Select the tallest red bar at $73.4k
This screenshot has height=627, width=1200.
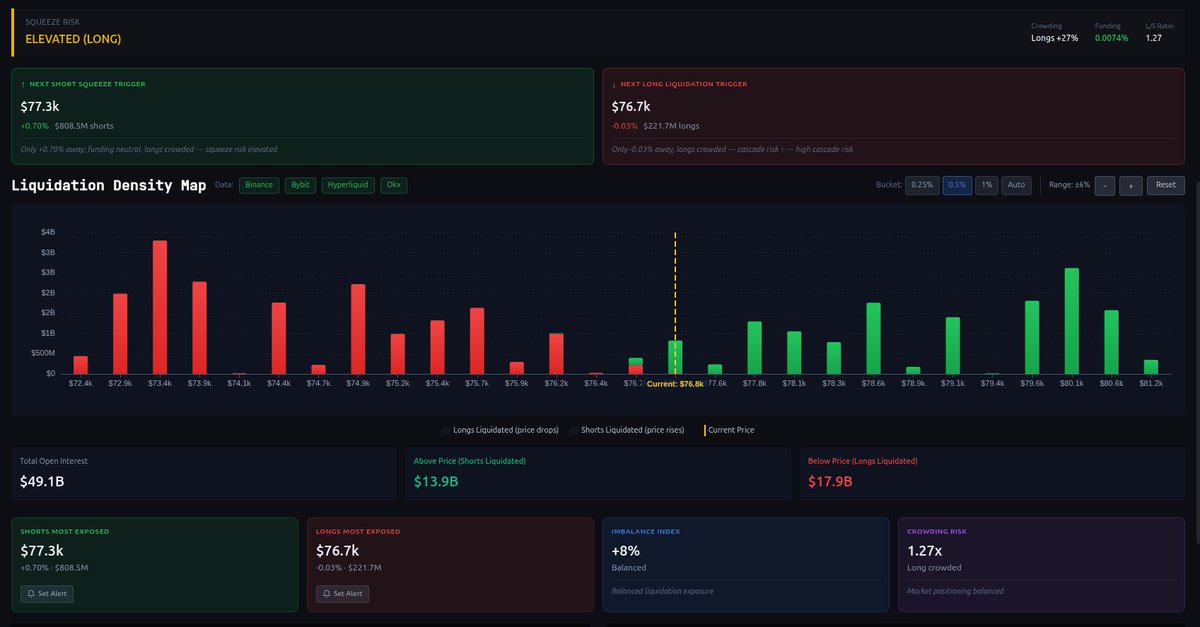[x=159, y=307]
